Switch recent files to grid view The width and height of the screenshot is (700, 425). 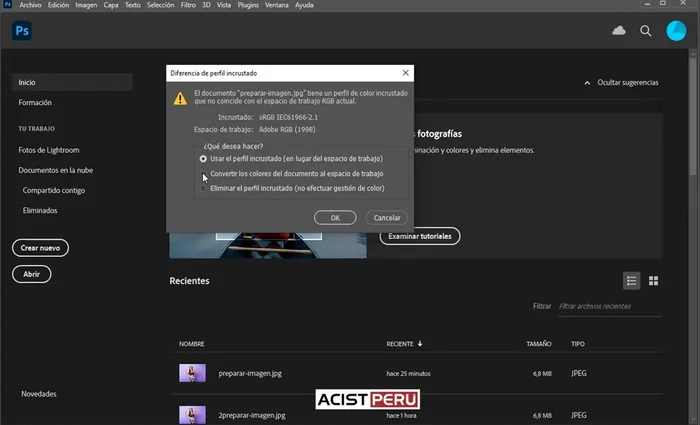pos(653,281)
